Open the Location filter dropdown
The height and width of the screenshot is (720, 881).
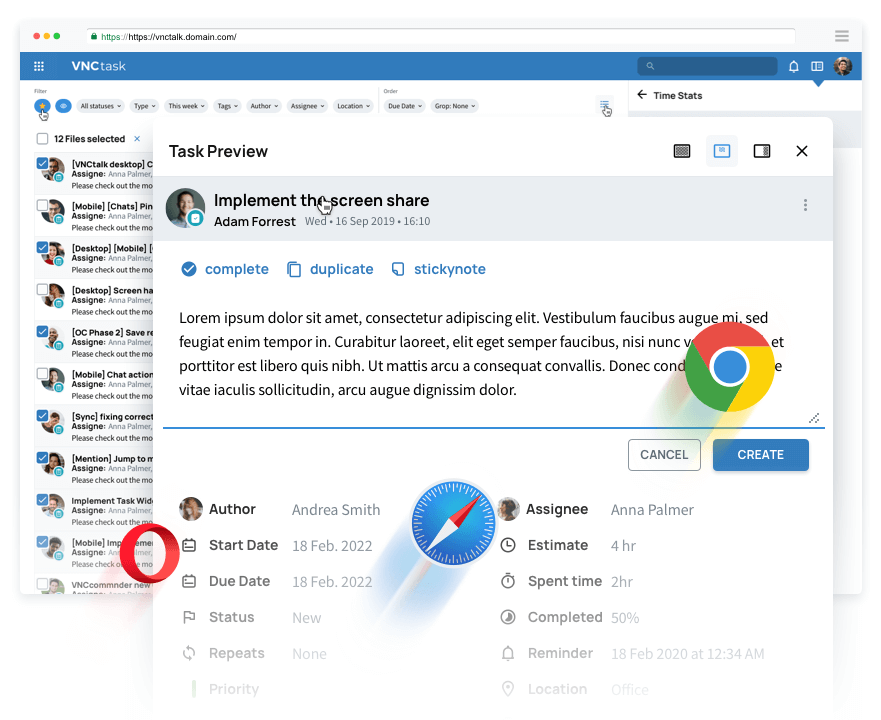[353, 106]
